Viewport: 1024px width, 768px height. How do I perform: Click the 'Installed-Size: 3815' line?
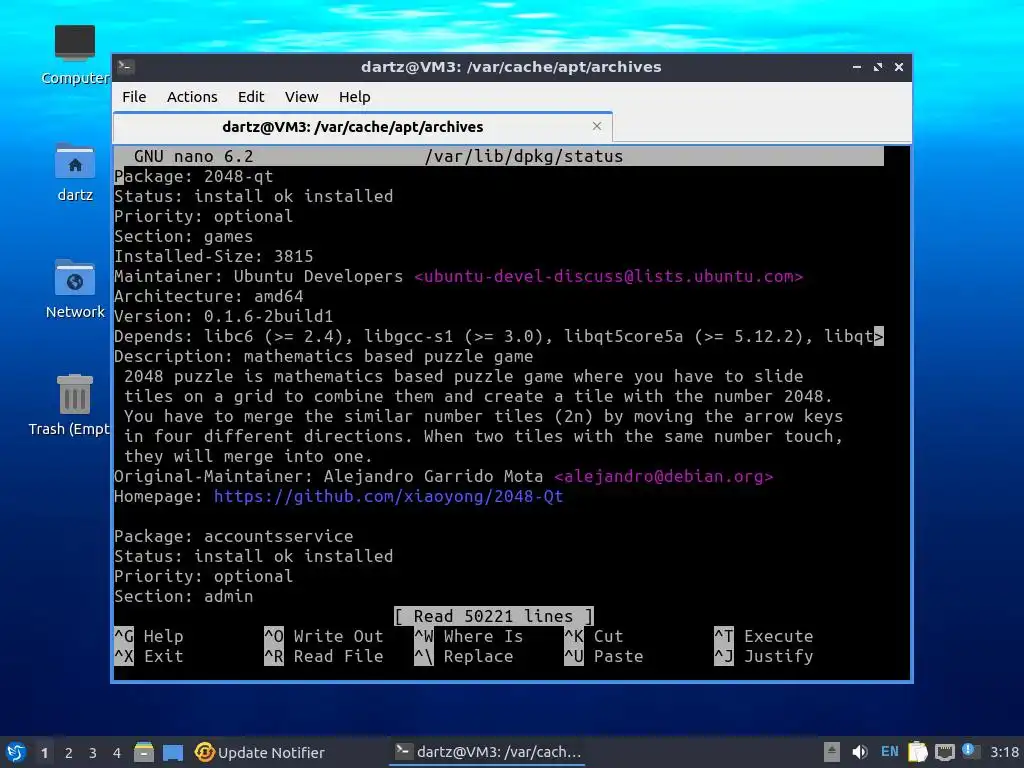[x=214, y=256]
